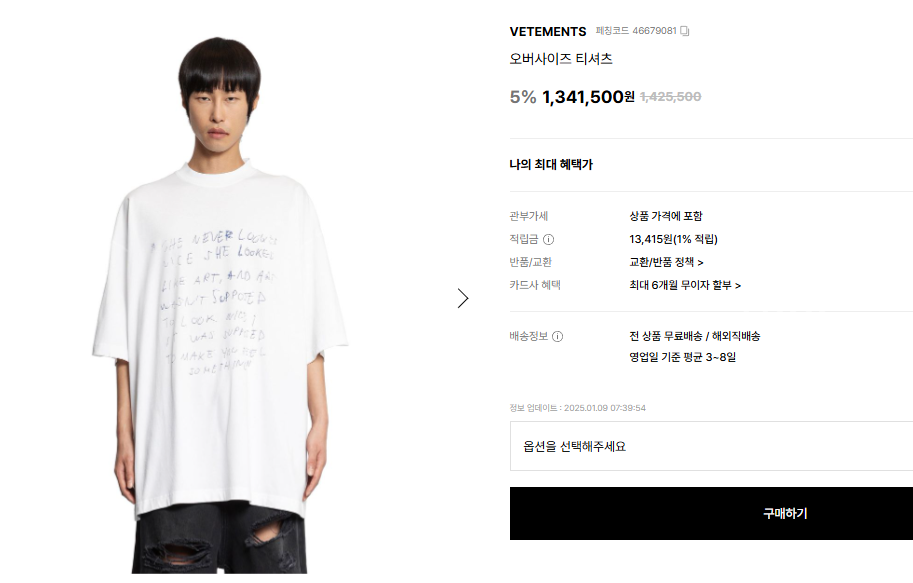The height and width of the screenshot is (583, 913).
Task: Show the next product image with the right arrow
Action: coord(463,298)
